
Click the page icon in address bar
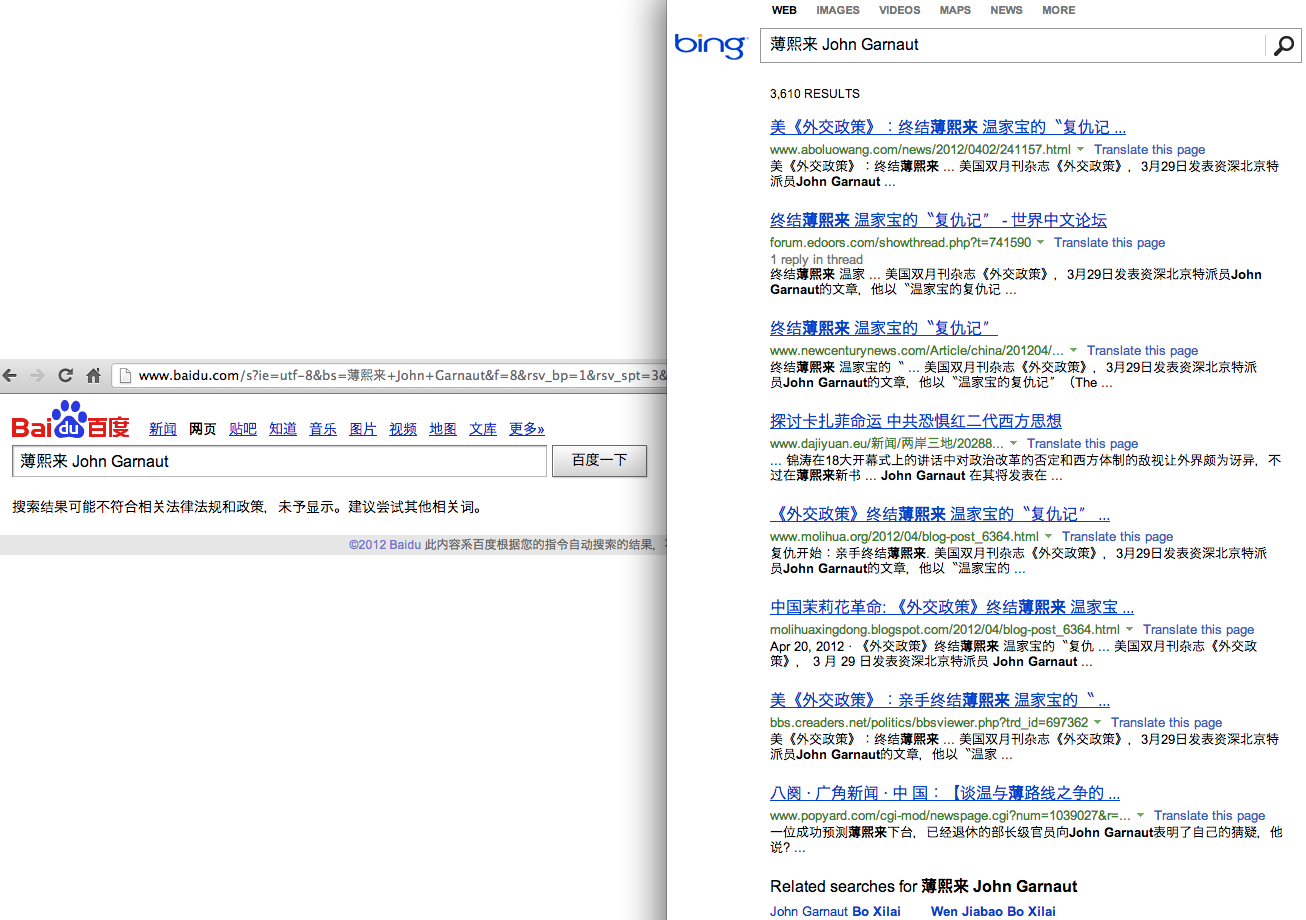tap(125, 376)
